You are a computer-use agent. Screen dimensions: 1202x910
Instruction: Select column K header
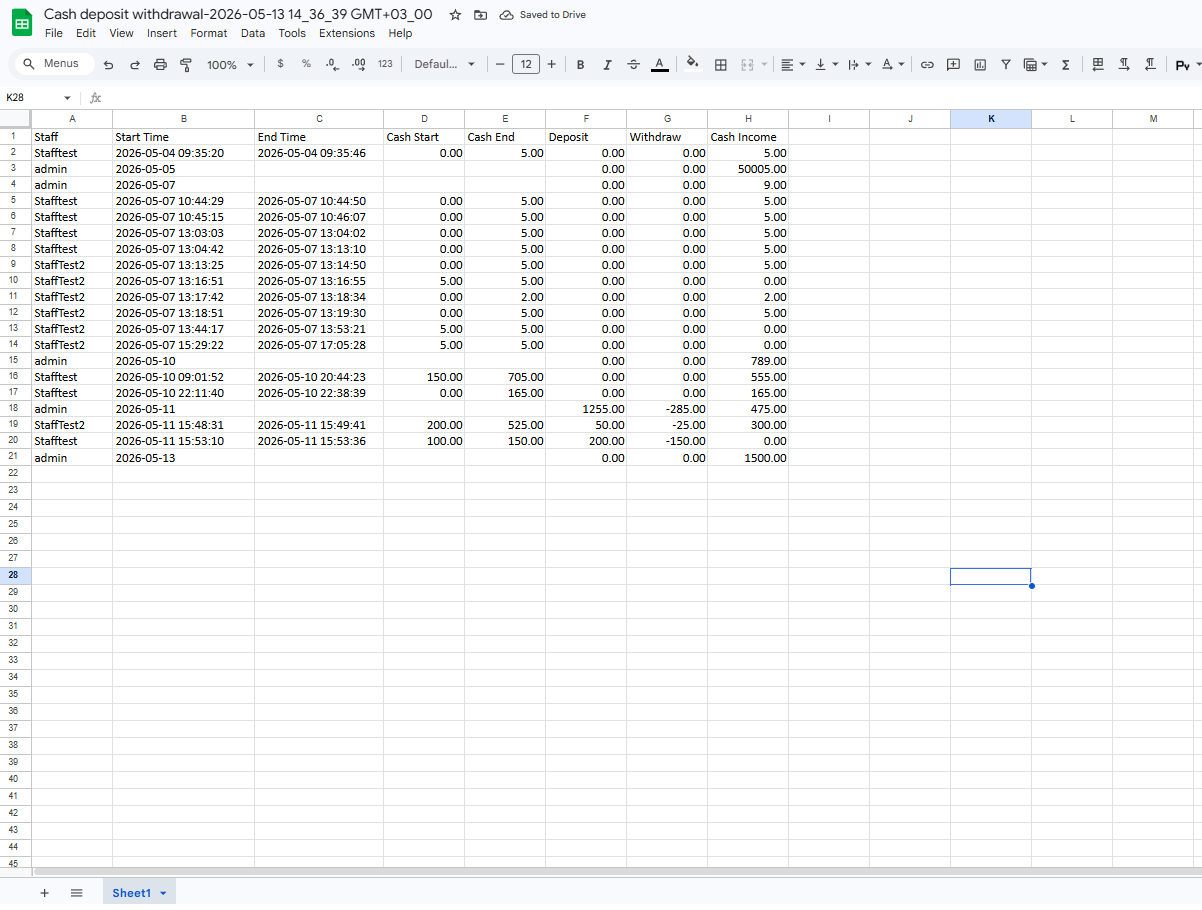pos(991,119)
